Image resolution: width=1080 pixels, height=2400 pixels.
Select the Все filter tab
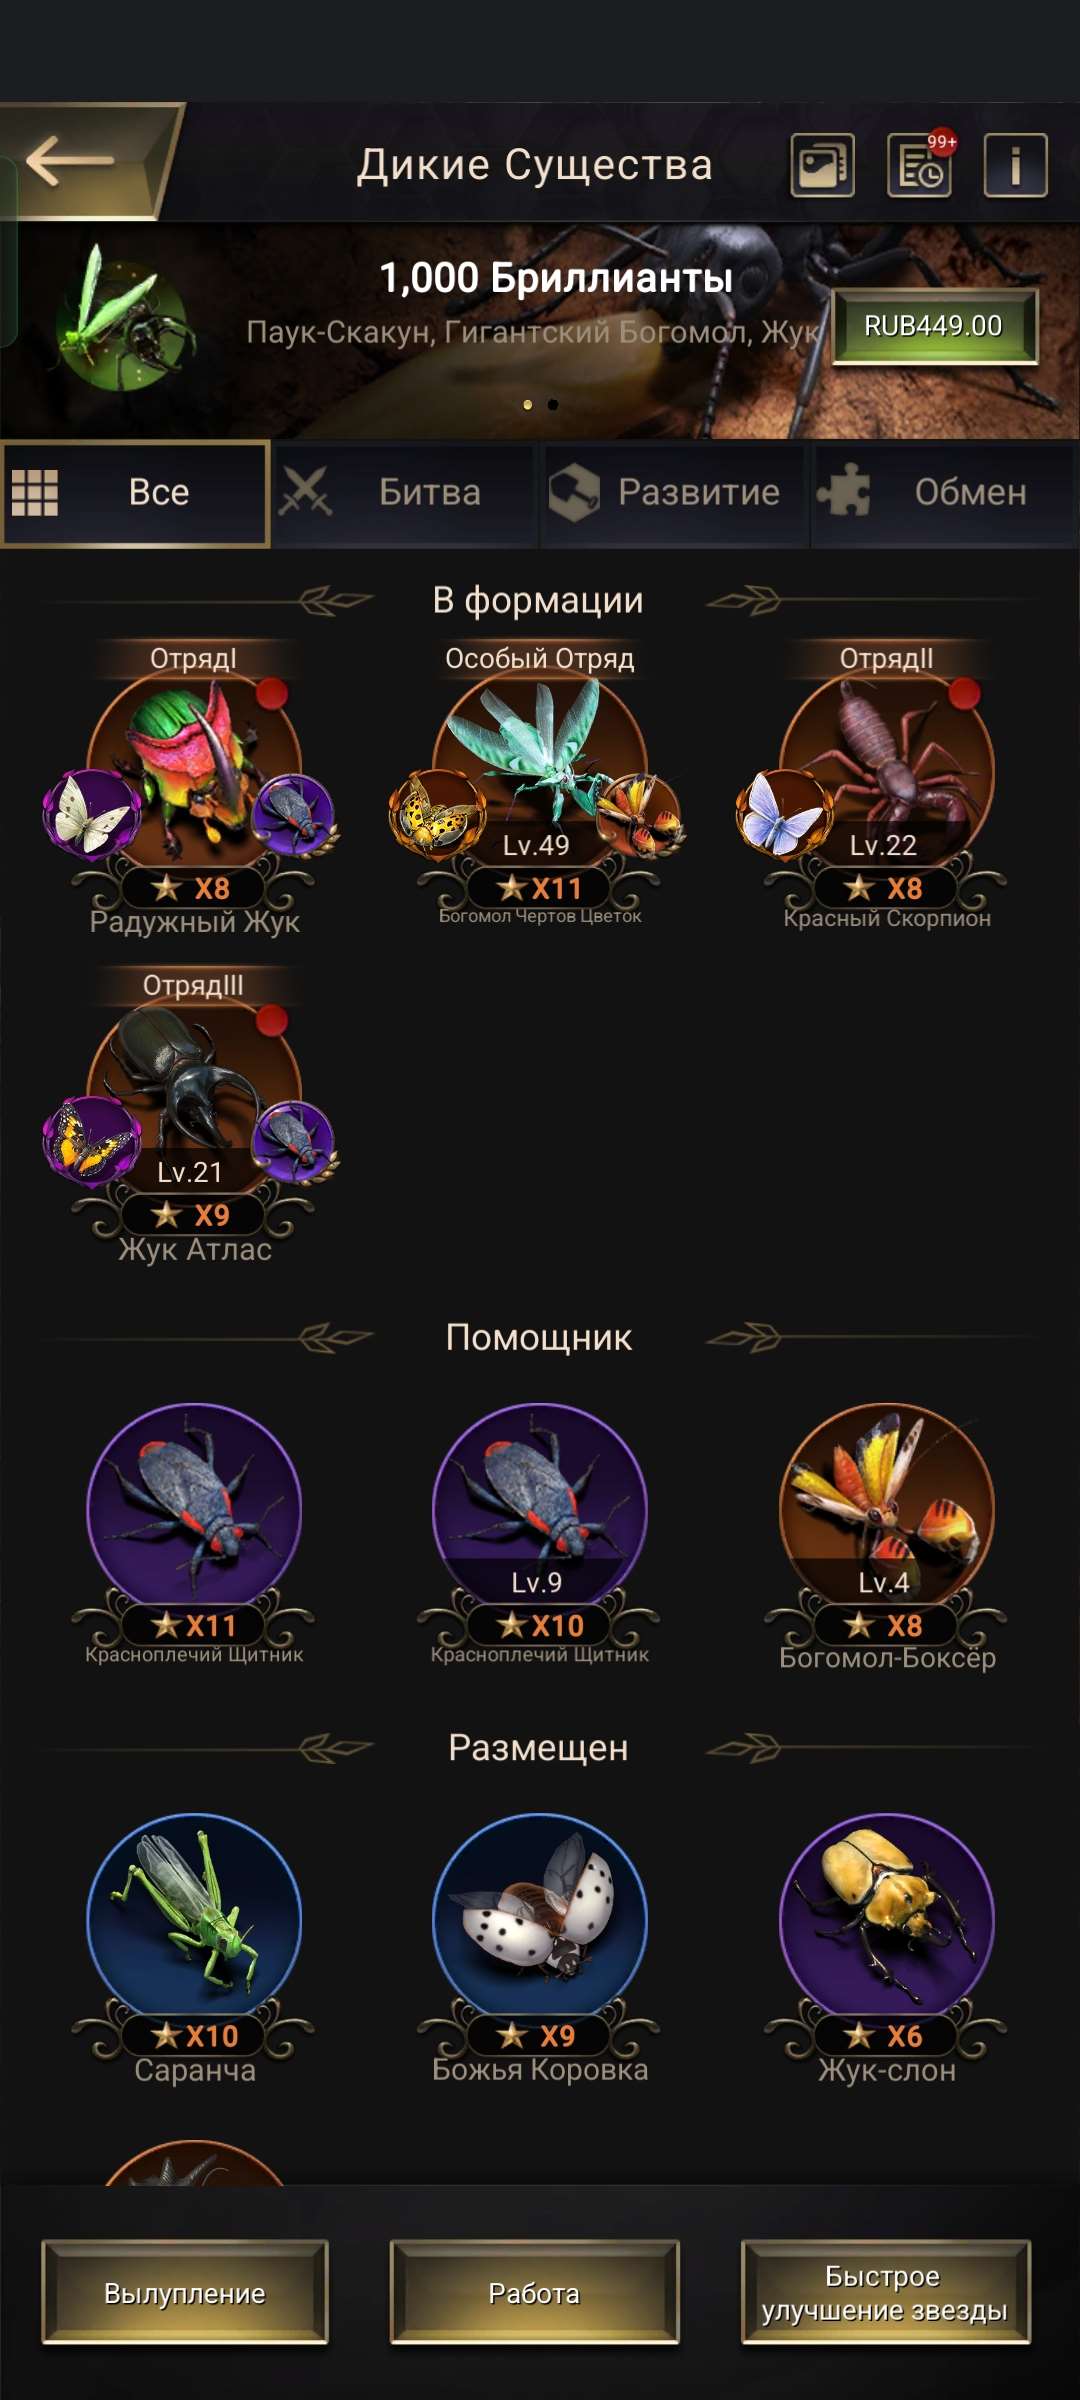click(135, 493)
